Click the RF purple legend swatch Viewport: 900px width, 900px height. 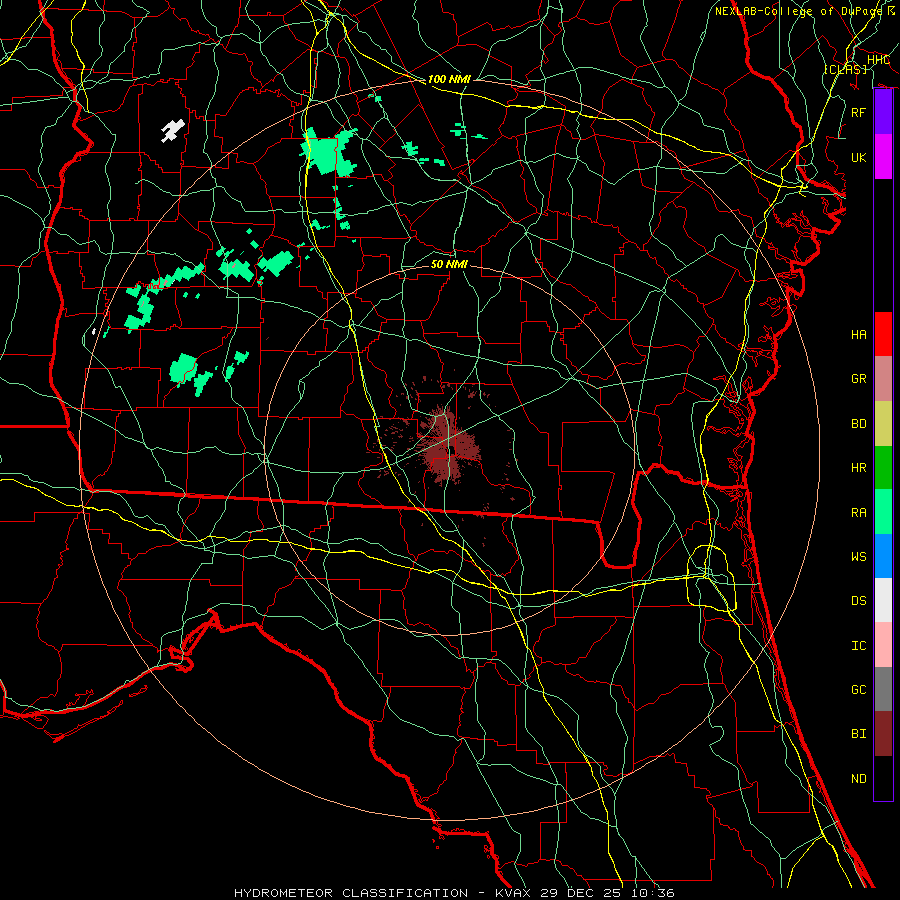883,112
